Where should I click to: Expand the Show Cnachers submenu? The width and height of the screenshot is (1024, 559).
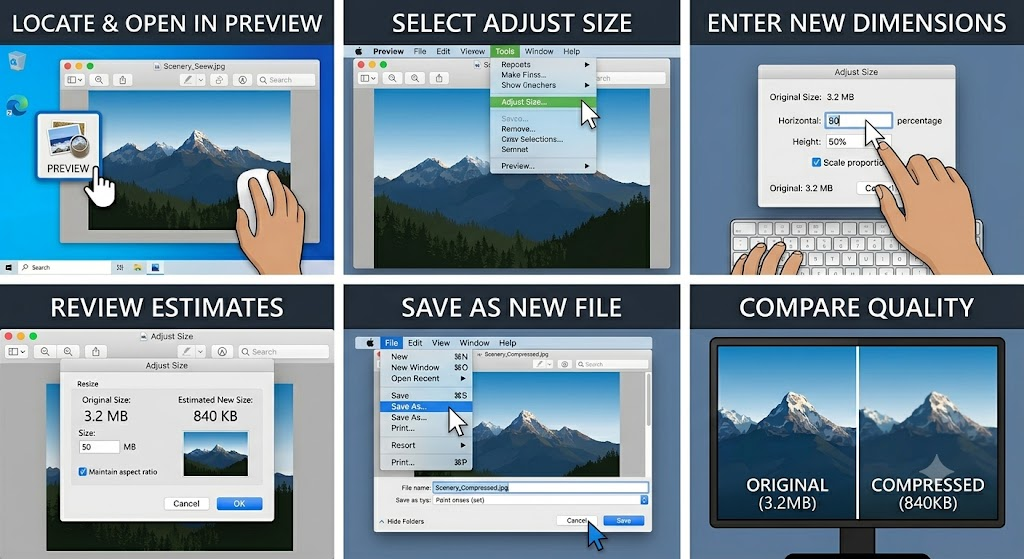click(543, 85)
